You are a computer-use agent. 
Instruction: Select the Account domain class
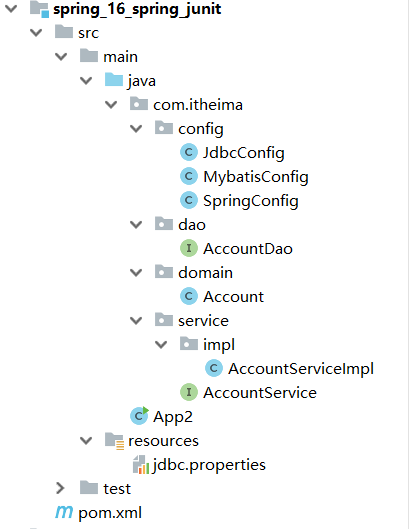click(x=233, y=297)
